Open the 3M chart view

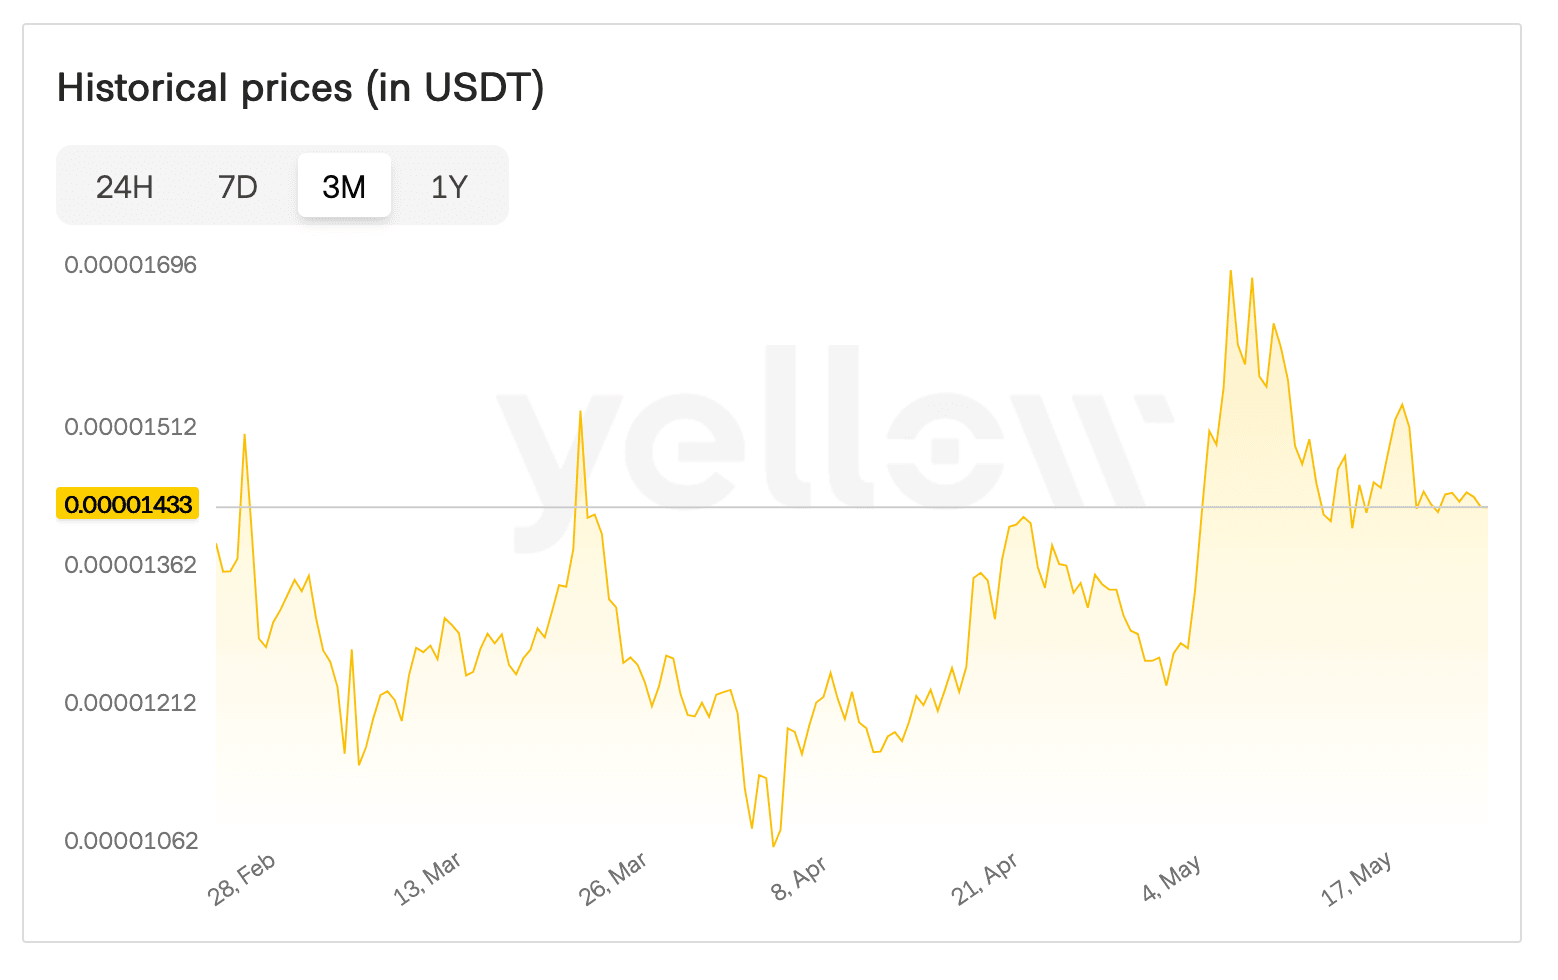[x=344, y=186]
